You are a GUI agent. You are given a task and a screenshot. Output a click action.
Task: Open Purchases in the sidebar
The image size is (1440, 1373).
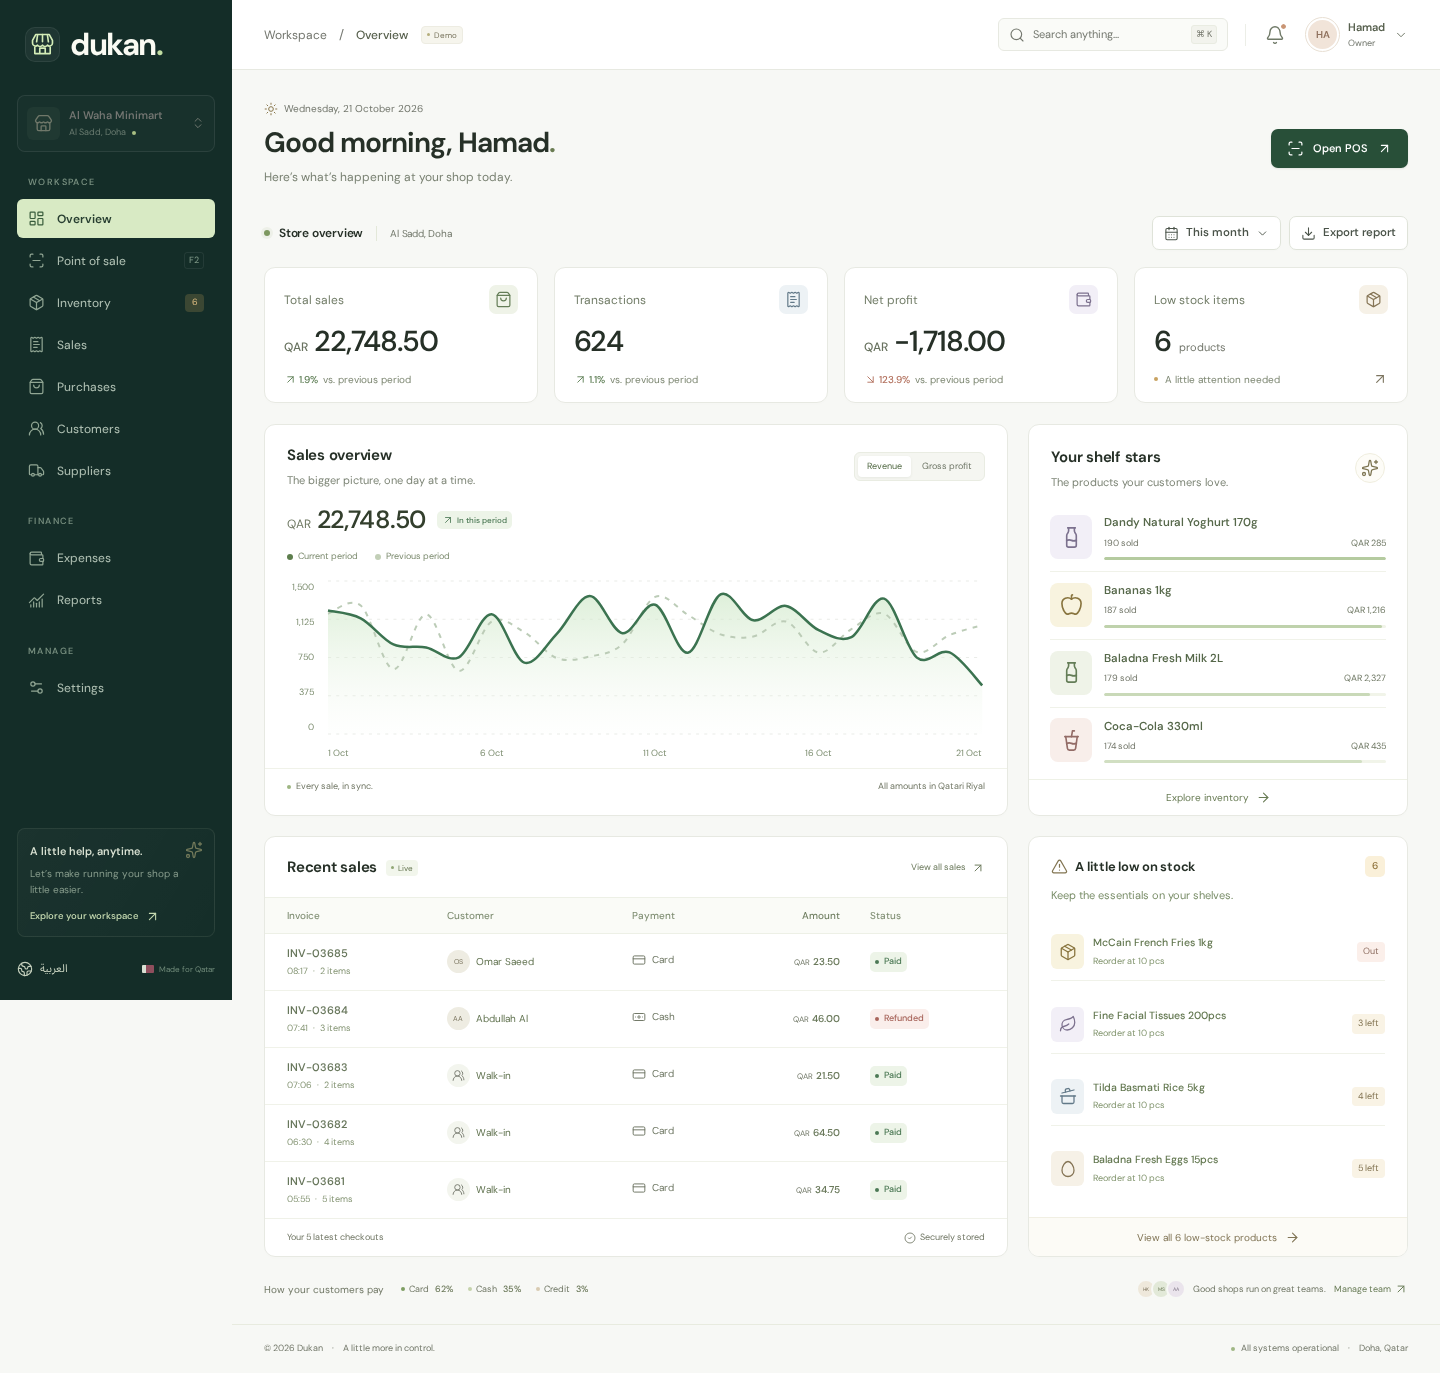tap(116, 387)
